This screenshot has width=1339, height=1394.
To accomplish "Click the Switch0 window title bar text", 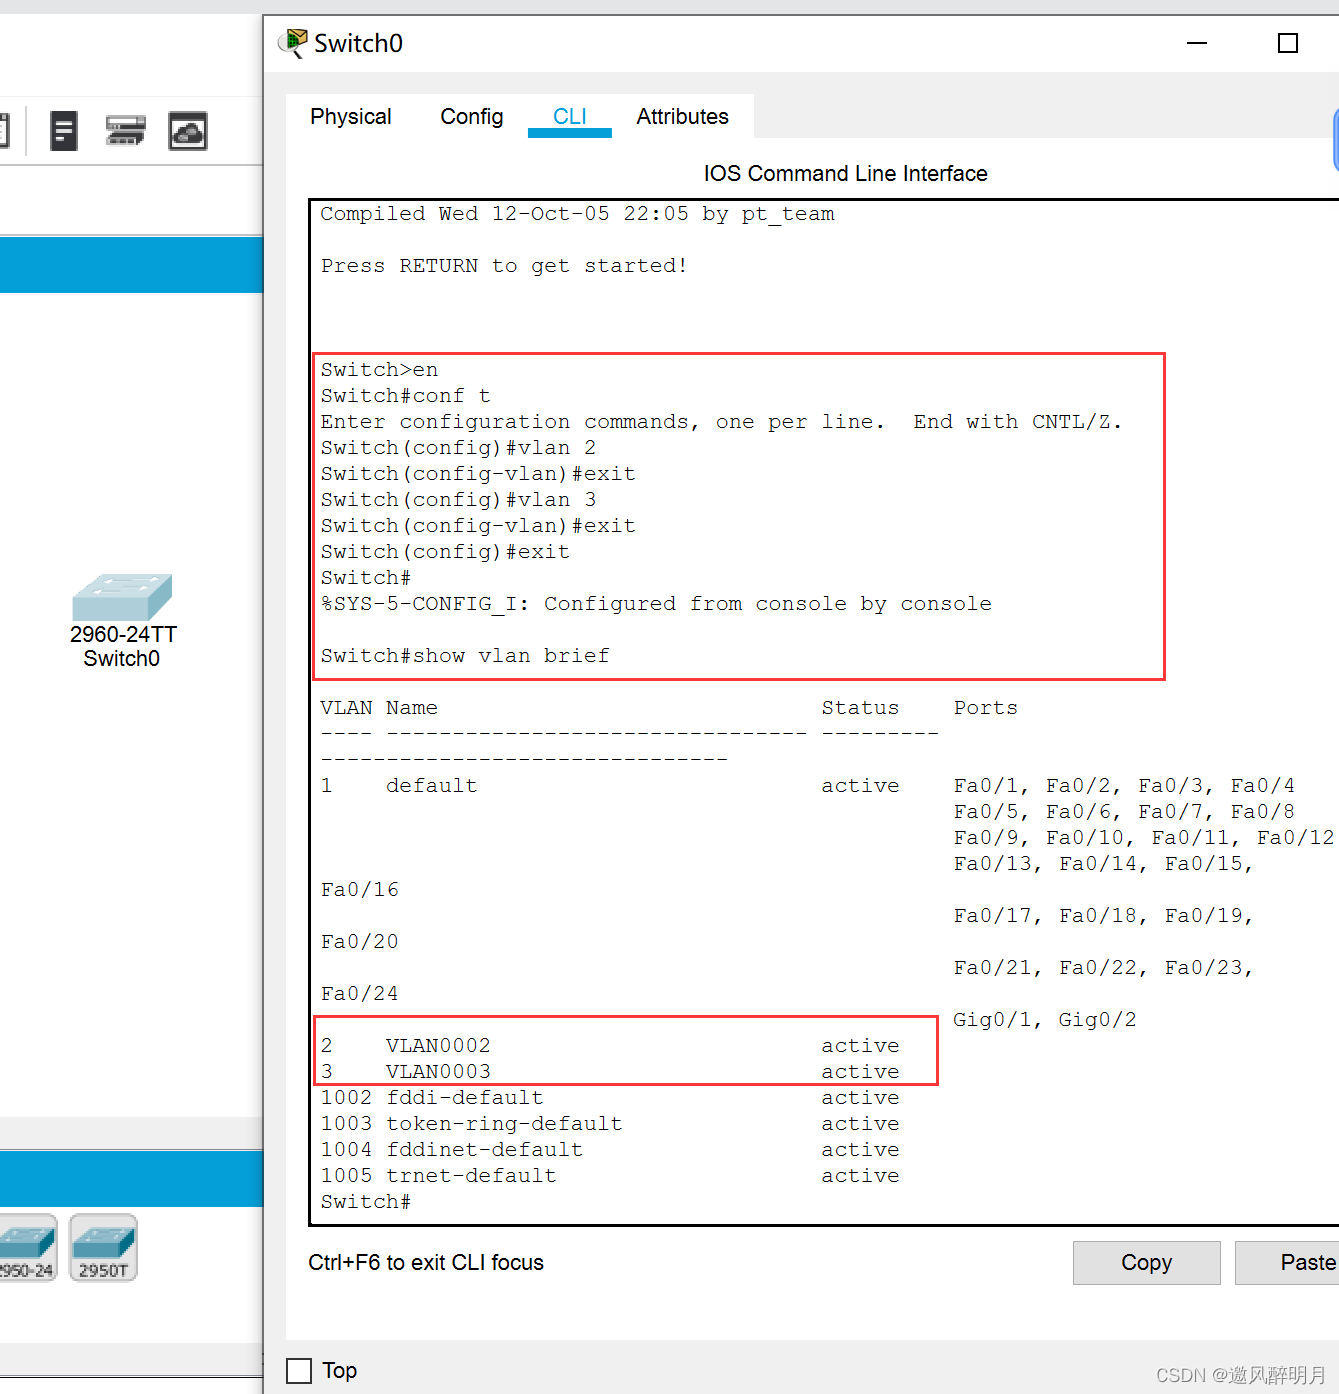I will point(358,43).
